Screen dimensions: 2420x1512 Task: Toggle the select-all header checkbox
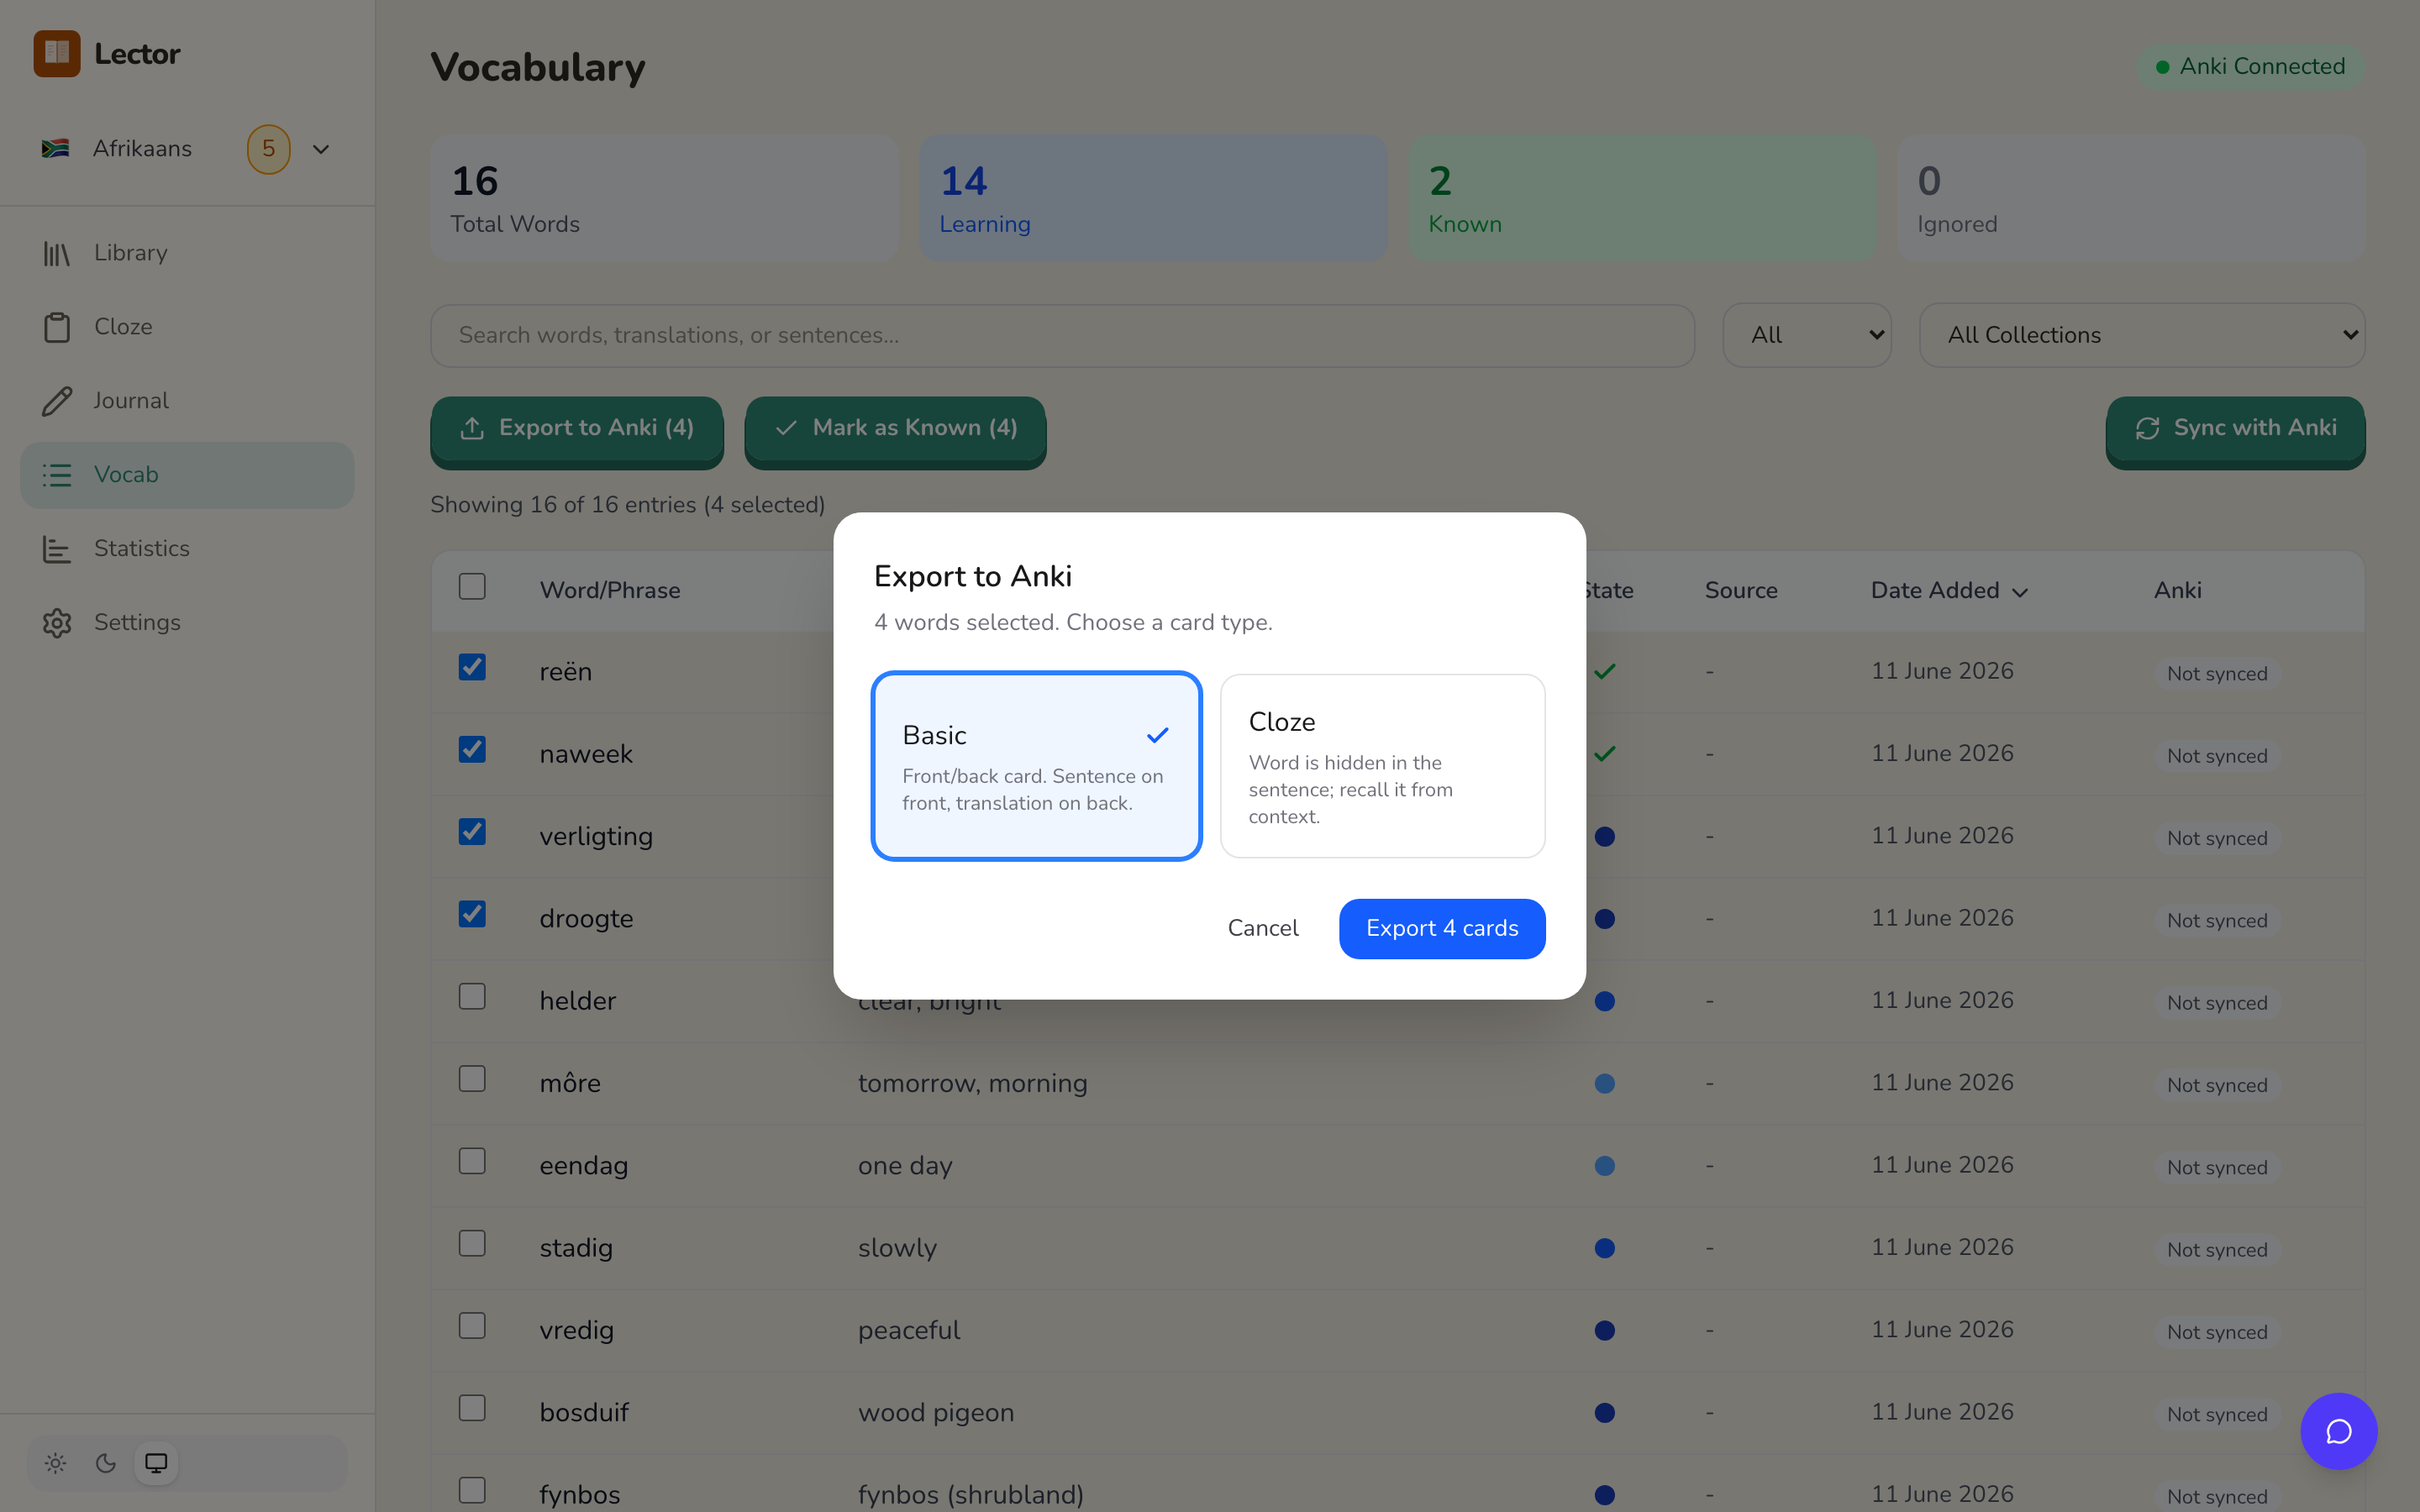click(x=472, y=586)
